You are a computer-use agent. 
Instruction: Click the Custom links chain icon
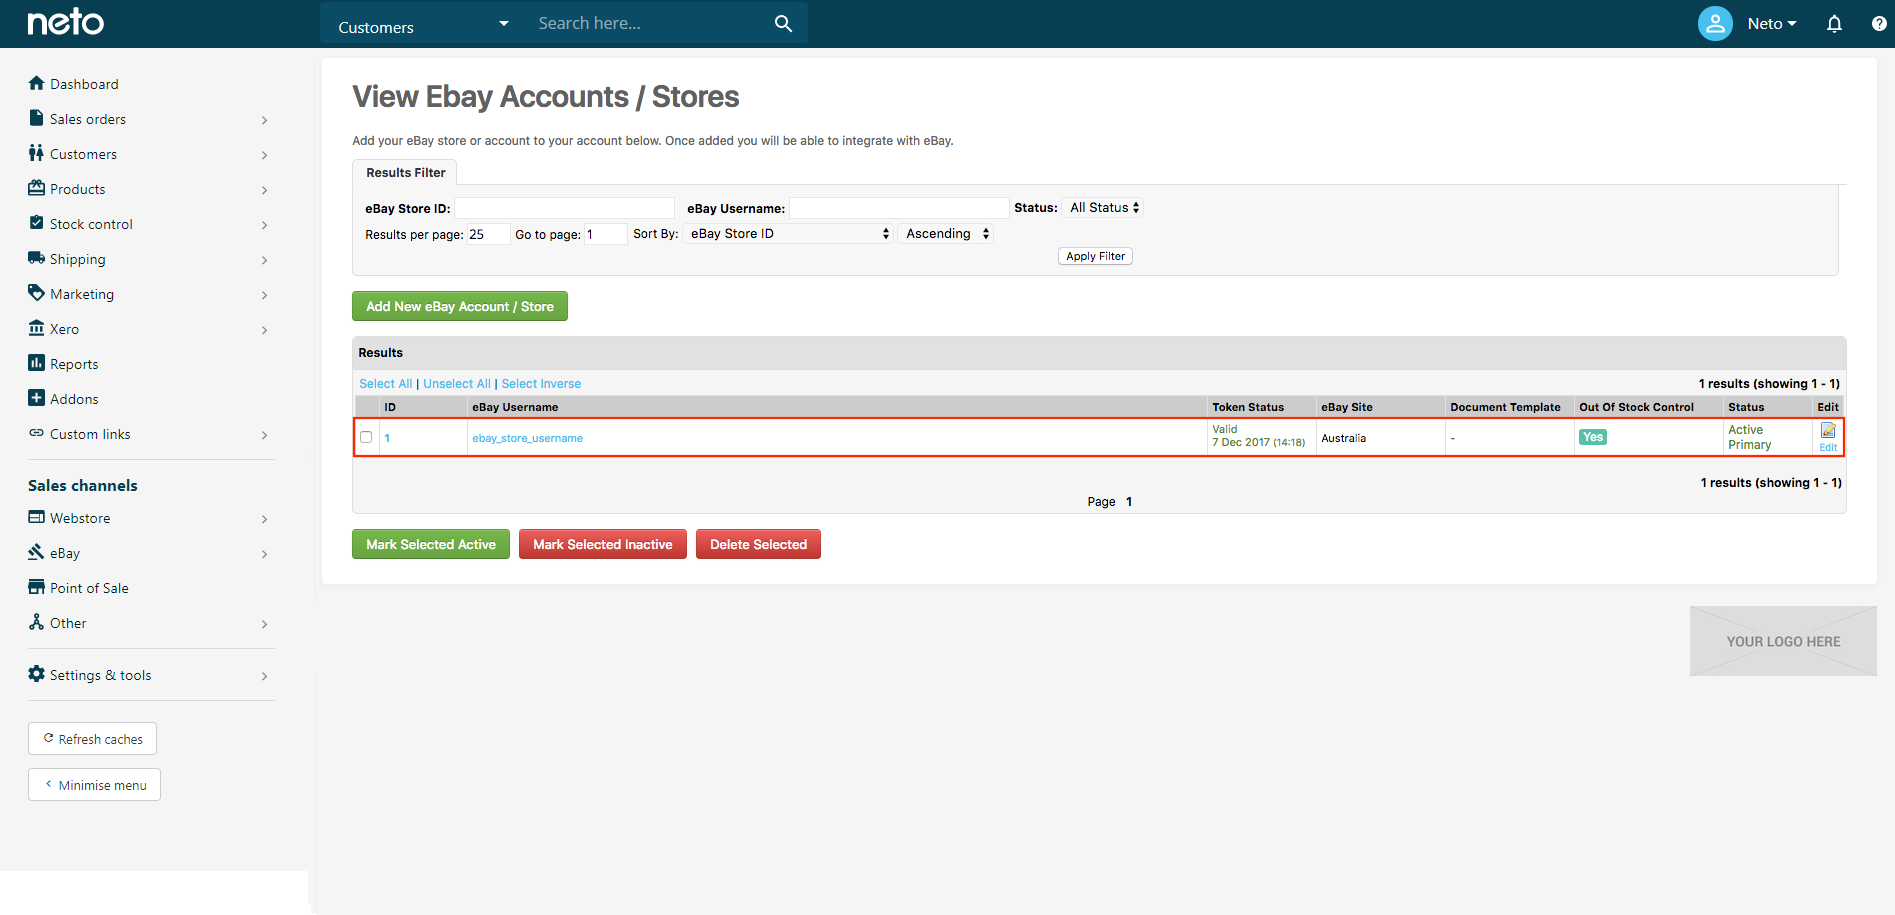point(37,433)
